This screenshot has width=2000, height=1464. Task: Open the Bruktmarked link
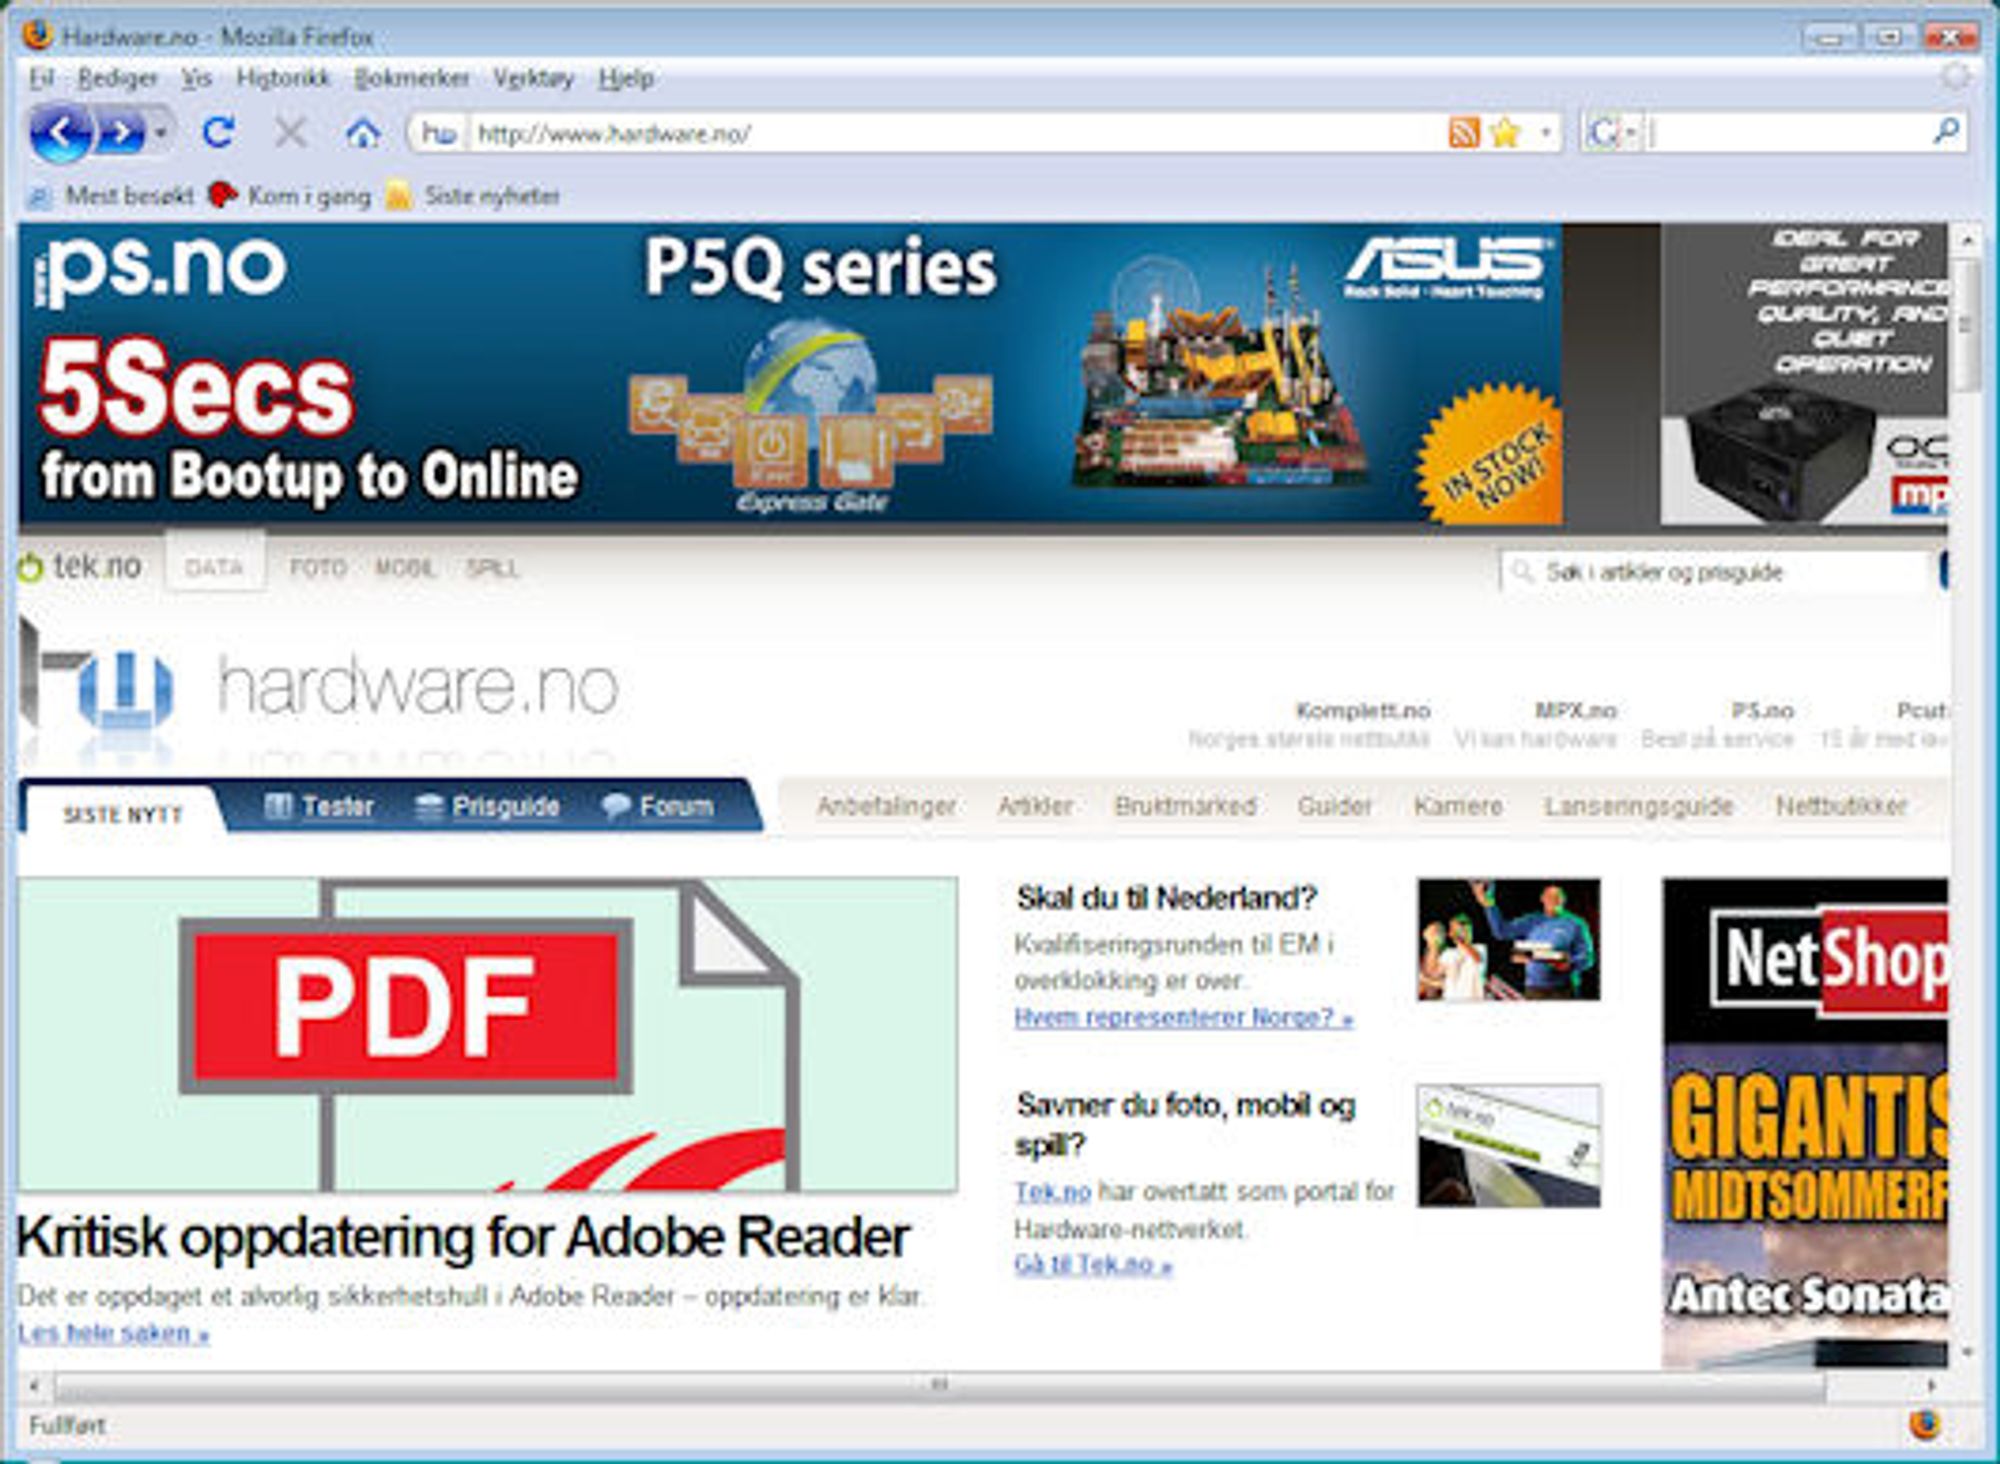tap(1185, 806)
